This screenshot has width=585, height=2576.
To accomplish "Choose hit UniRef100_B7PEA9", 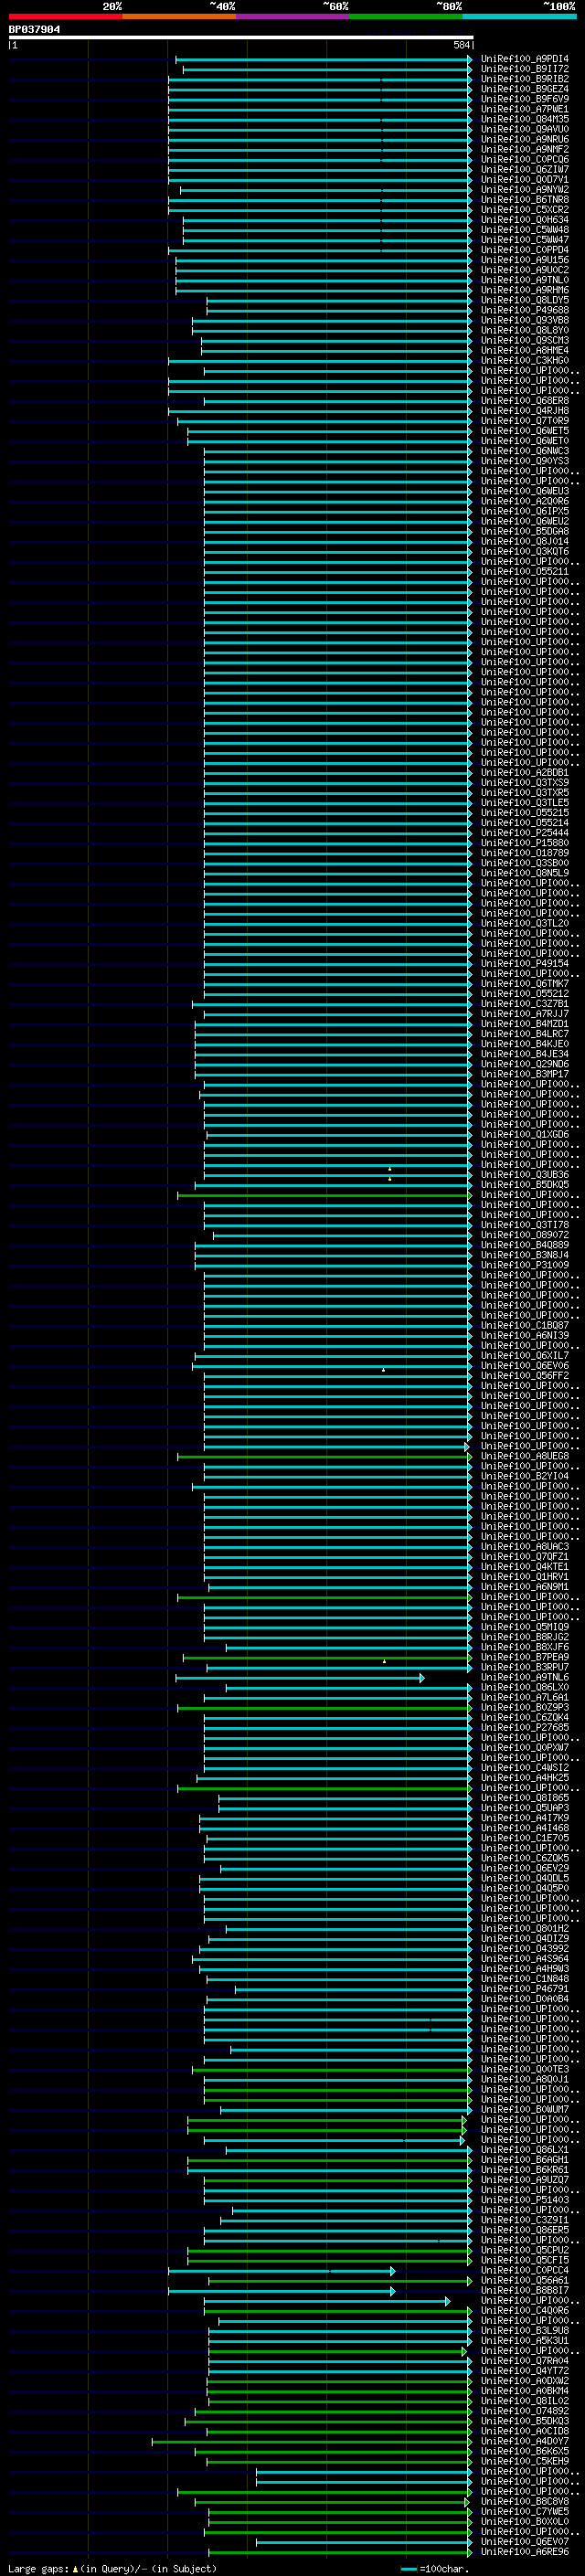I will tap(525, 1657).
